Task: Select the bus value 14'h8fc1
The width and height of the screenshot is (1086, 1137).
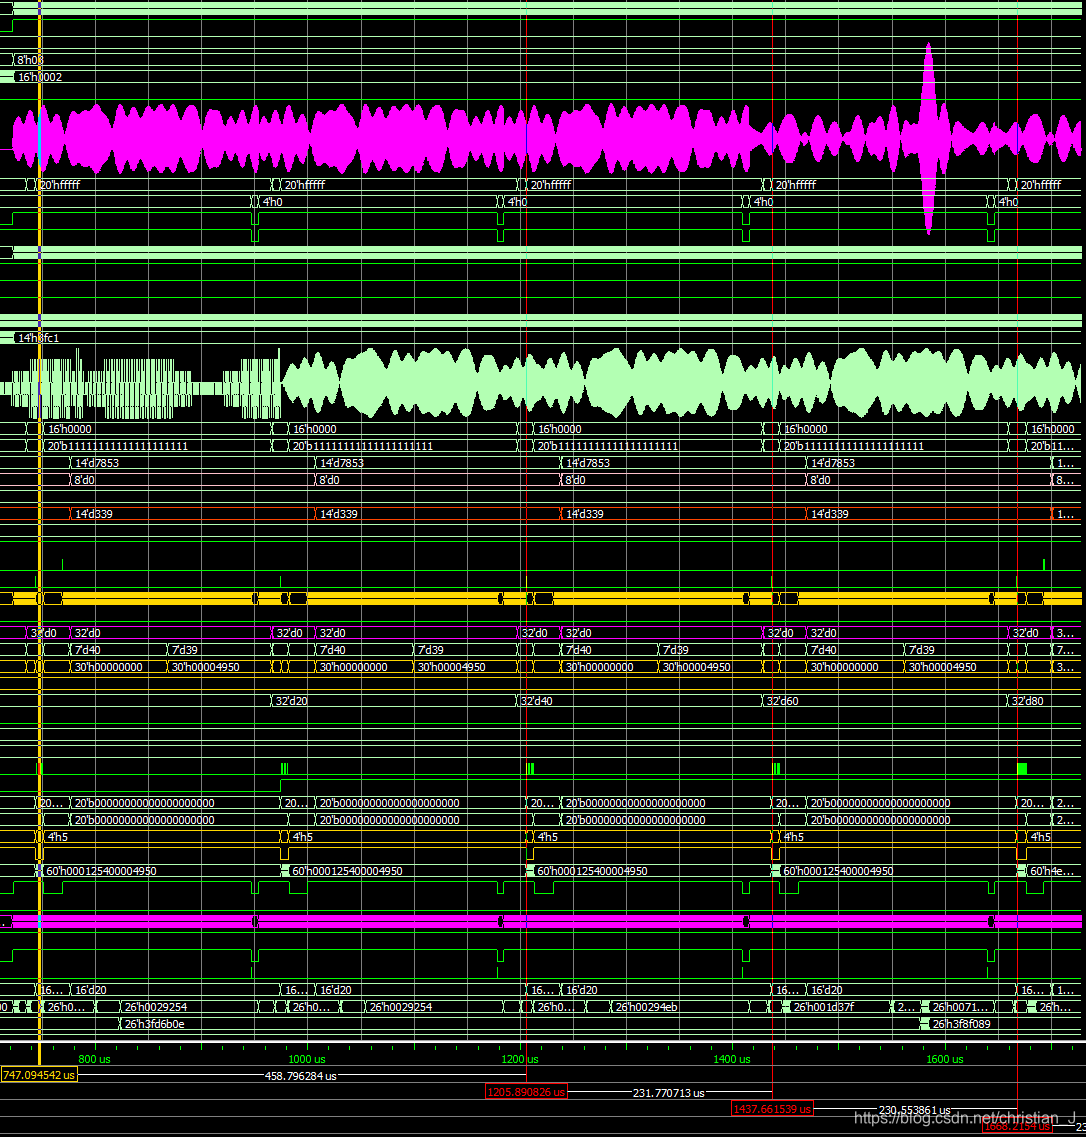Action: pyautogui.click(x=38, y=338)
